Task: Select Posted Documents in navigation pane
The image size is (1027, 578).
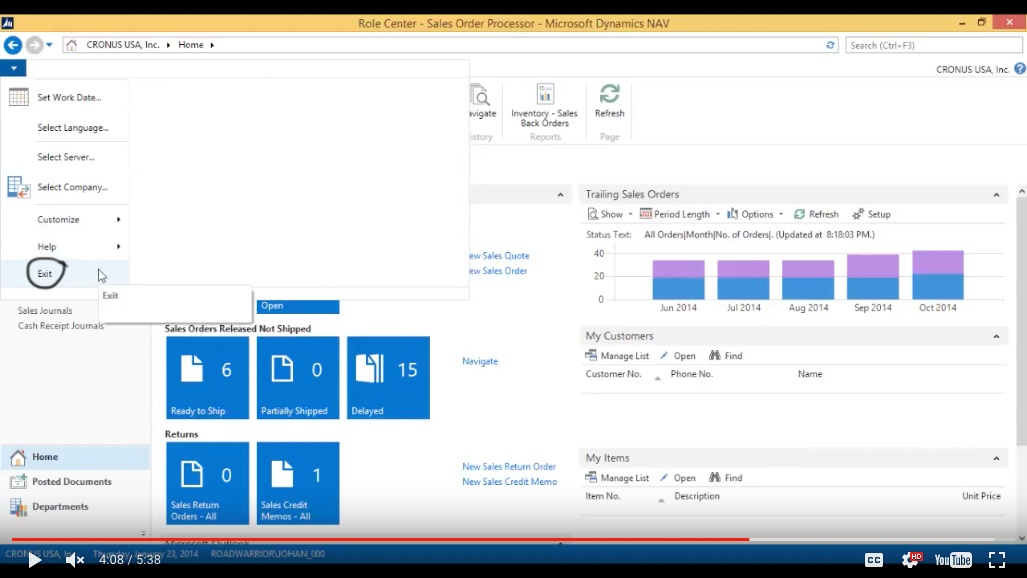Action: tap(75, 482)
